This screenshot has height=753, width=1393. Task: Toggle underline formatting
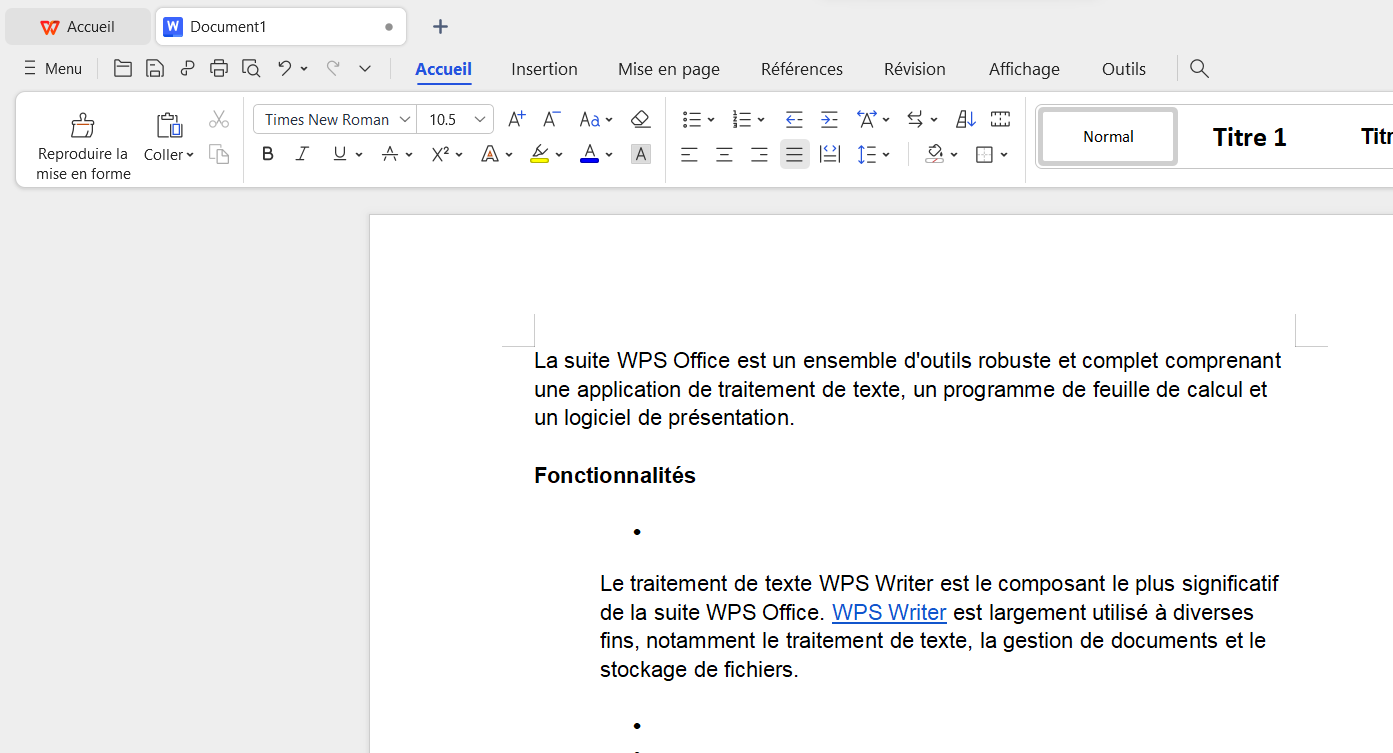[x=339, y=154]
